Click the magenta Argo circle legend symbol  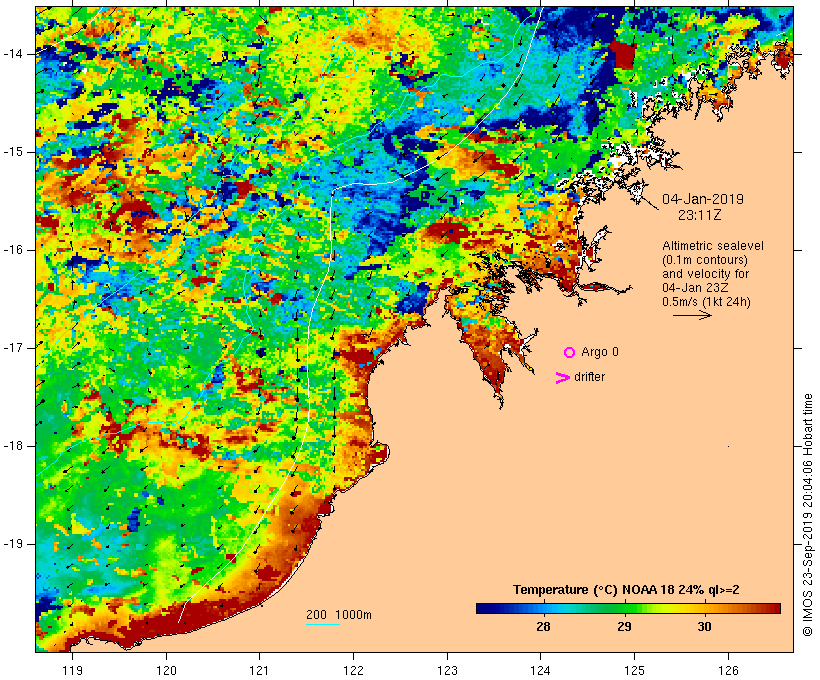point(570,353)
